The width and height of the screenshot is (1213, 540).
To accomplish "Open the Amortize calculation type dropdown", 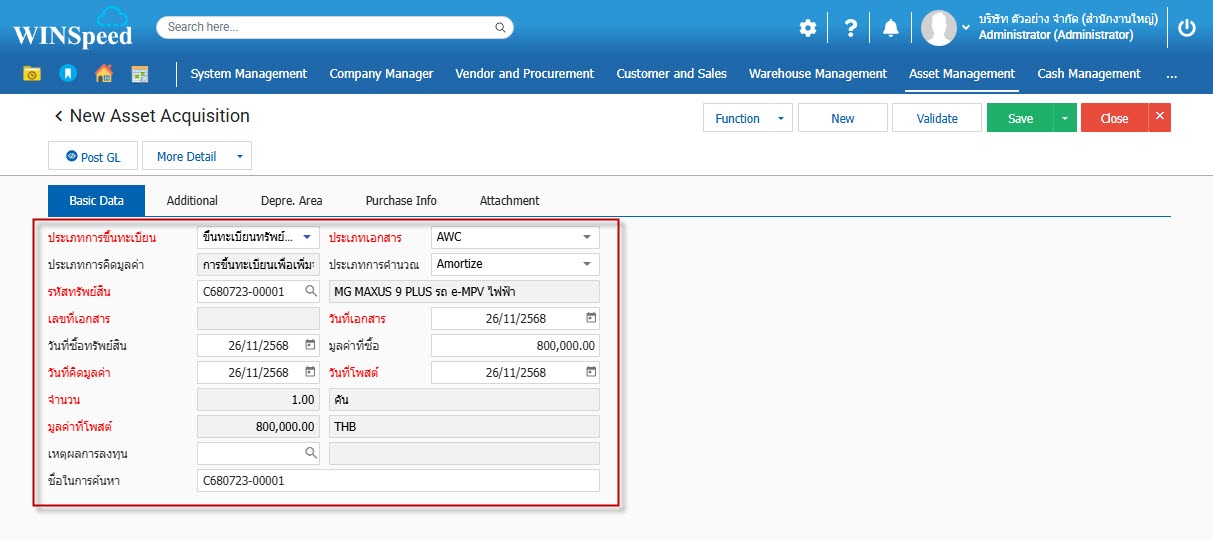I will click(x=586, y=264).
